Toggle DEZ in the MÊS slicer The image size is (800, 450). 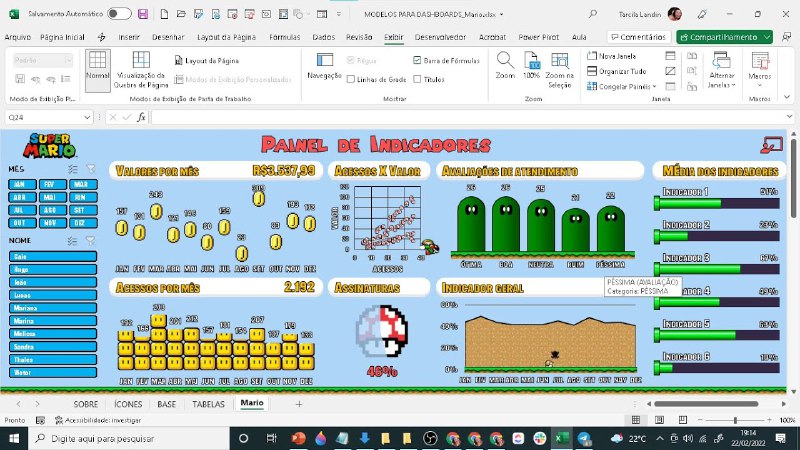point(83,222)
